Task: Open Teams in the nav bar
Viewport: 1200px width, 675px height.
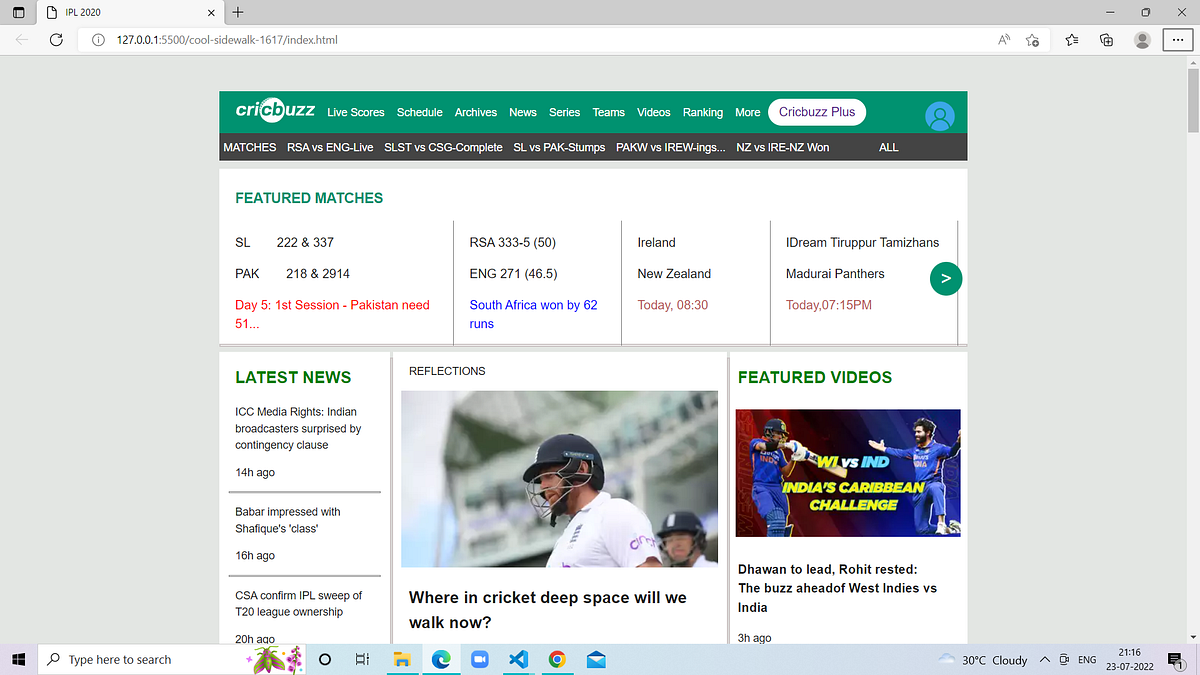Action: coord(609,112)
